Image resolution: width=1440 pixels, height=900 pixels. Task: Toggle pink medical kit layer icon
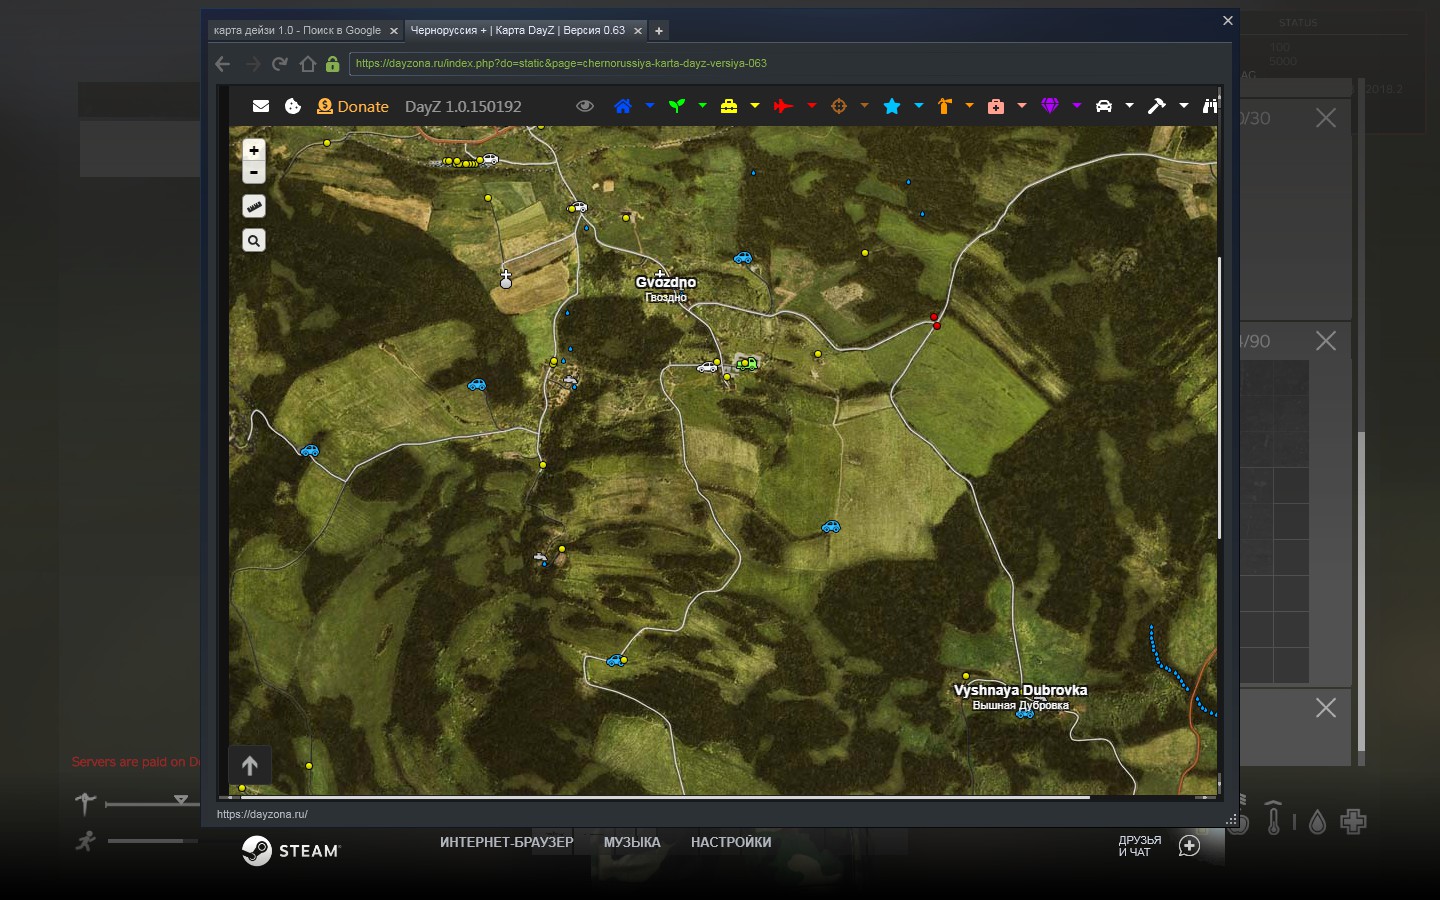pos(996,106)
